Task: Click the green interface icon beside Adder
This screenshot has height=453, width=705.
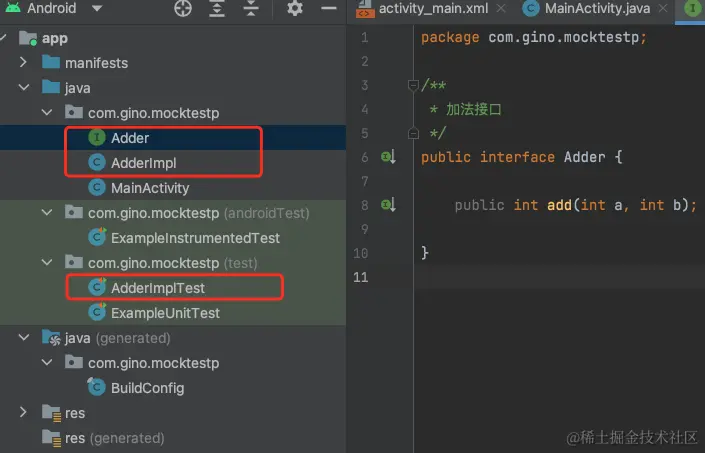Action: (97, 137)
